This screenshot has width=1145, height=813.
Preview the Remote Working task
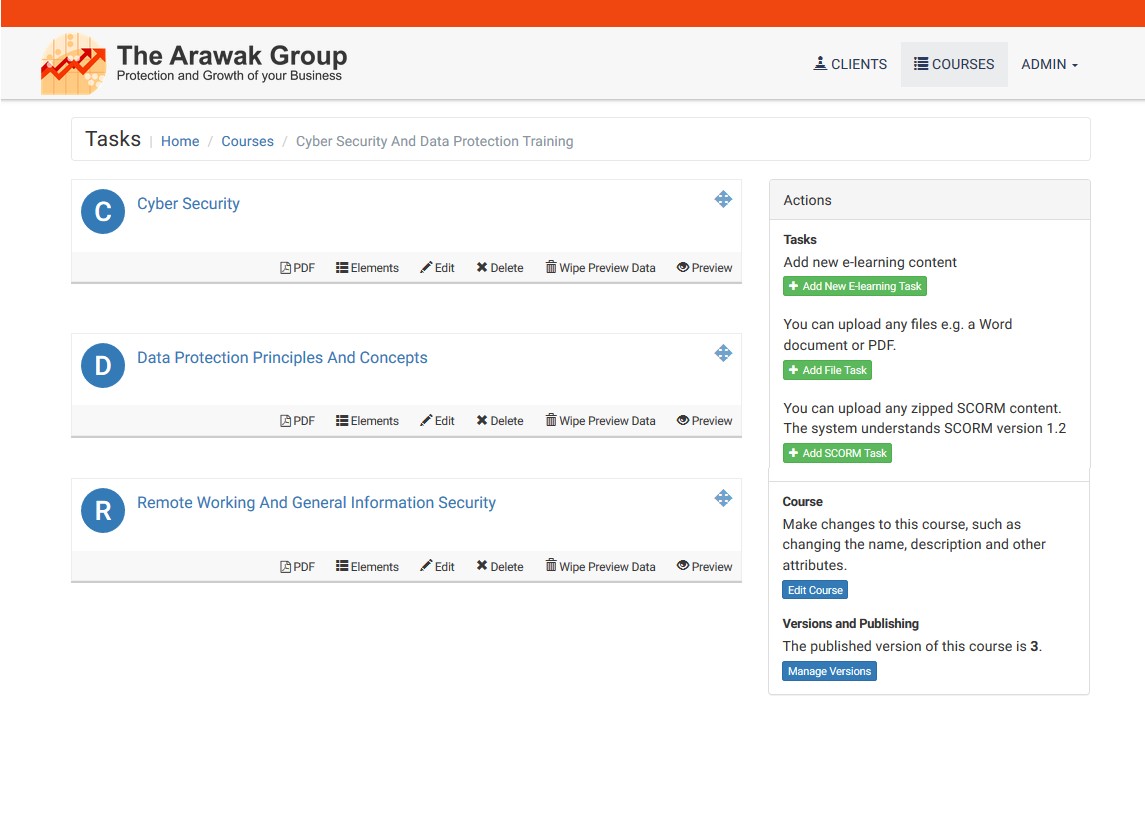coord(705,567)
